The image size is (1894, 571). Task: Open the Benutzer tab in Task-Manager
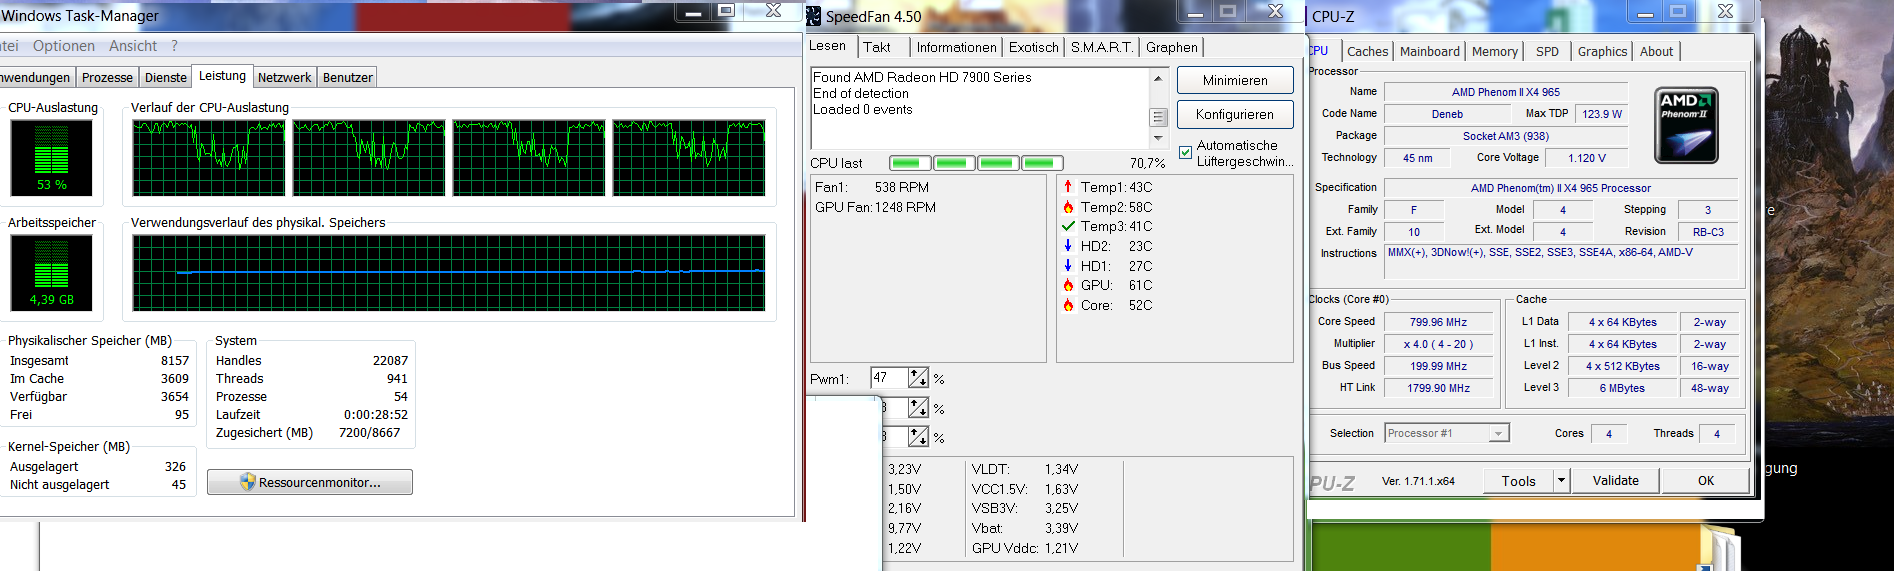tap(347, 78)
